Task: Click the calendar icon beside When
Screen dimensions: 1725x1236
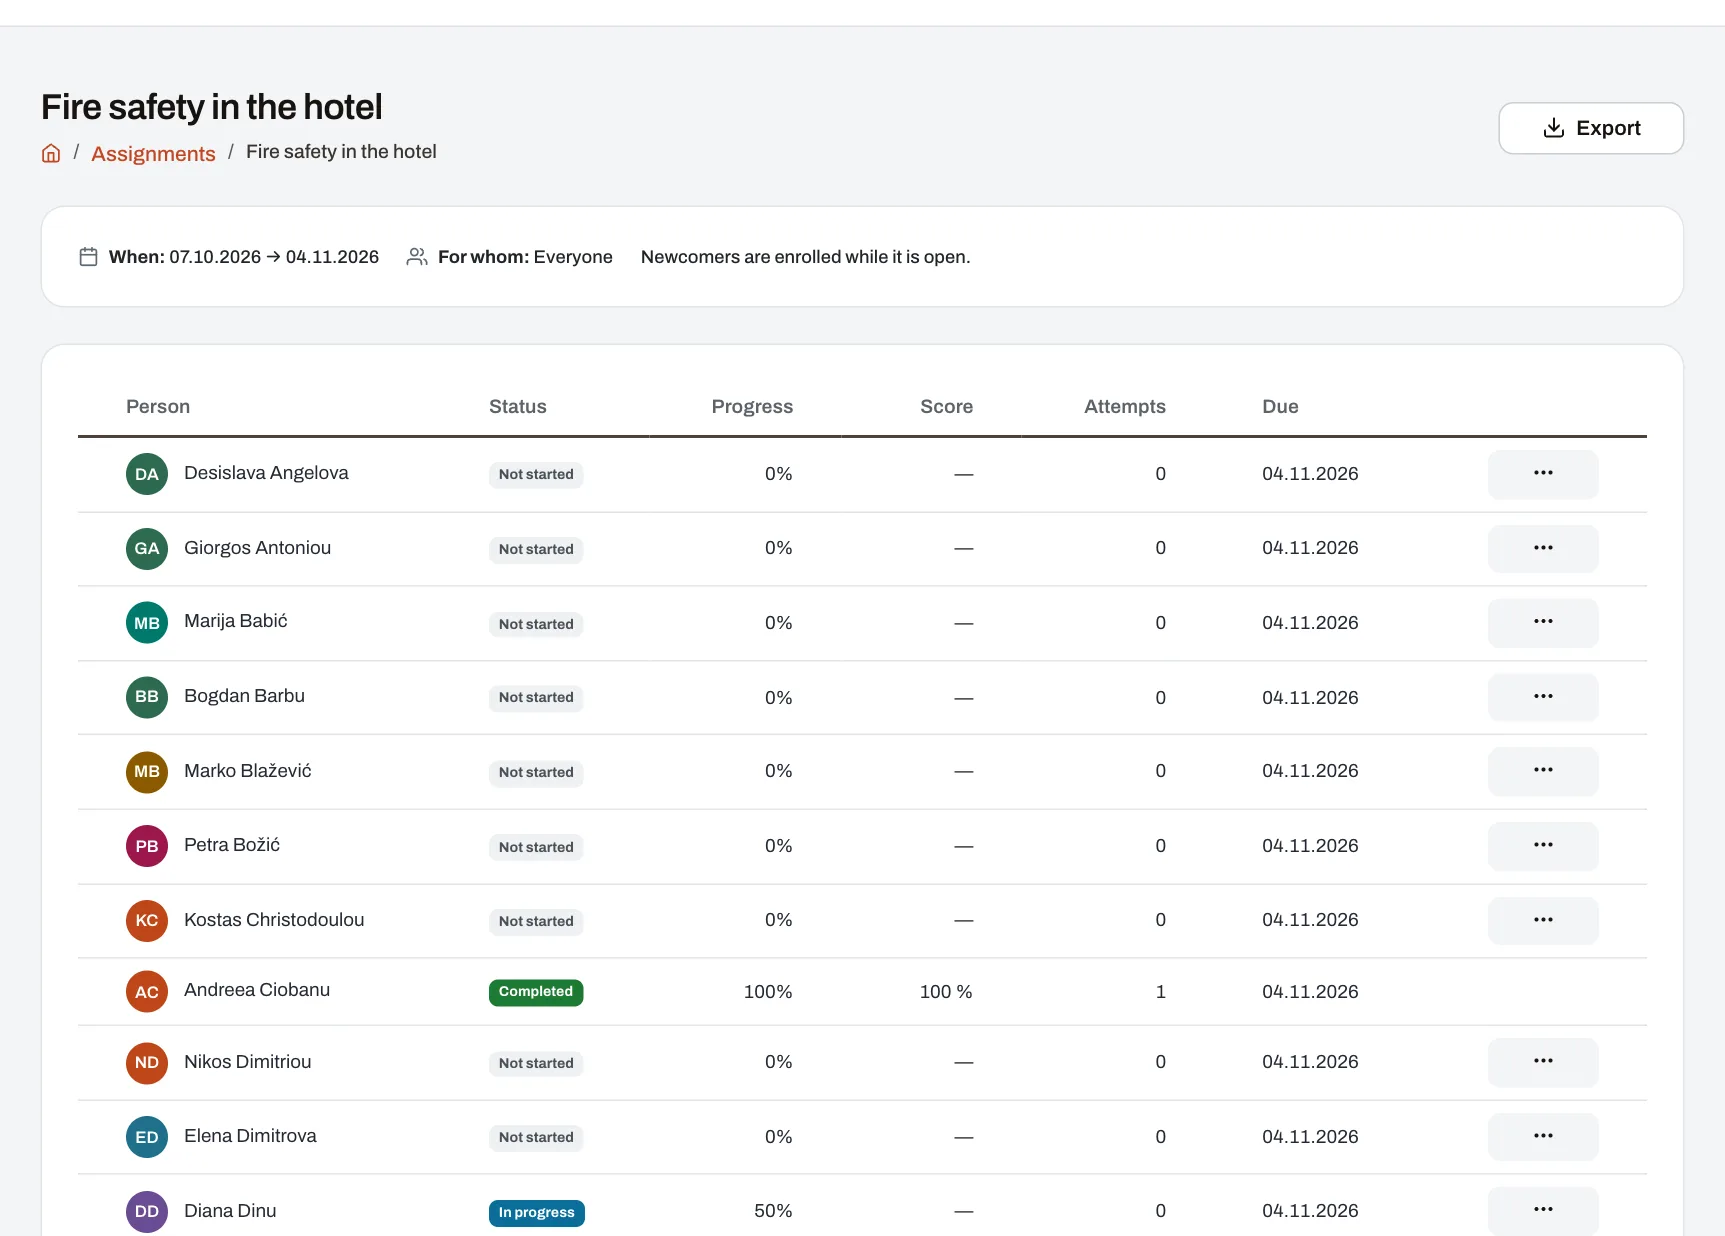Action: [x=88, y=257]
